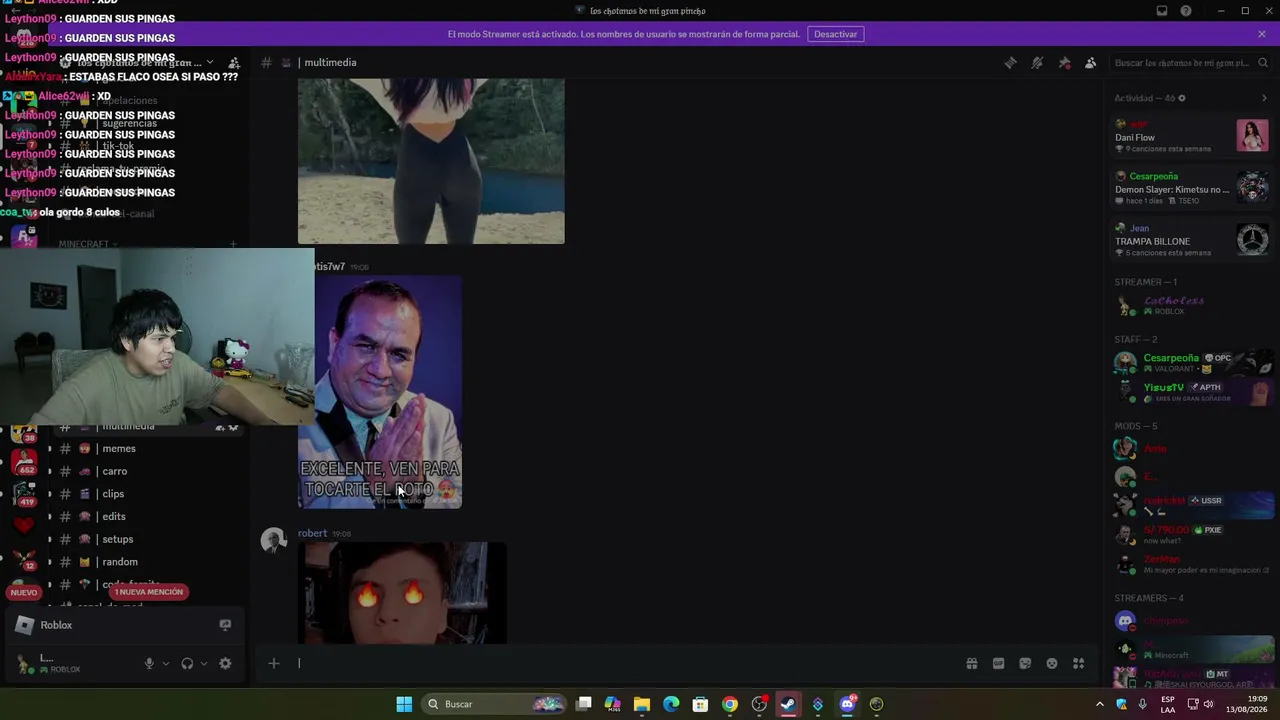Open server with 12 notifications badge

pos(24,559)
